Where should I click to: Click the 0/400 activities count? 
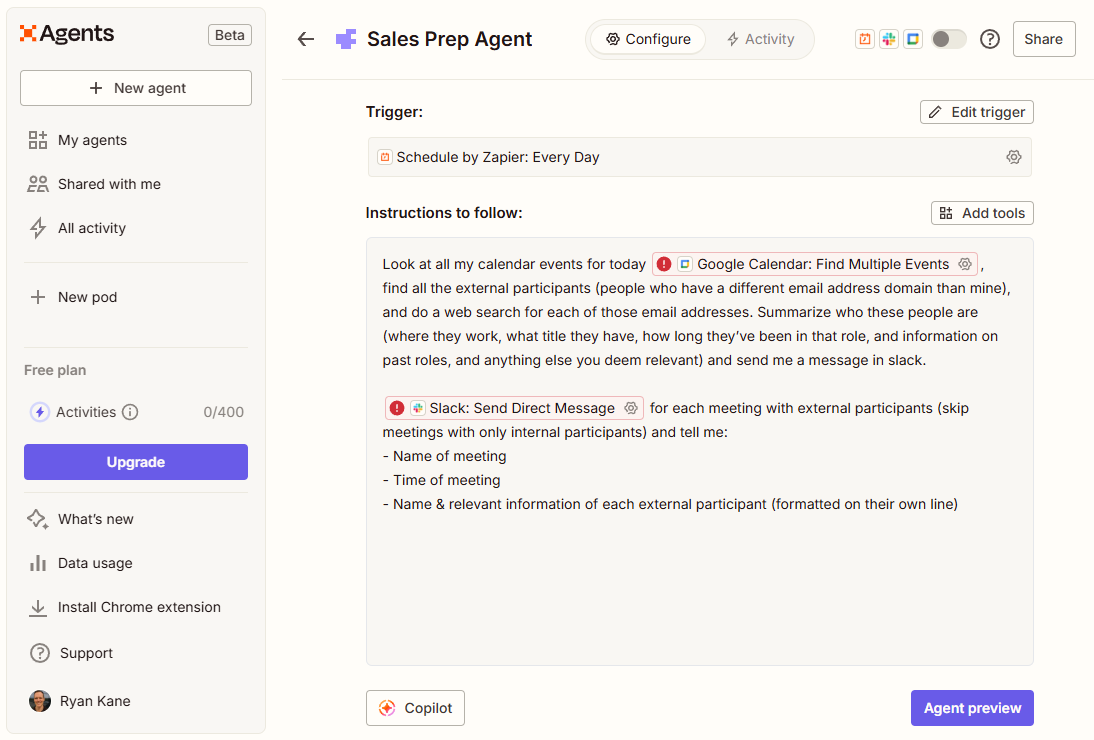(x=223, y=412)
